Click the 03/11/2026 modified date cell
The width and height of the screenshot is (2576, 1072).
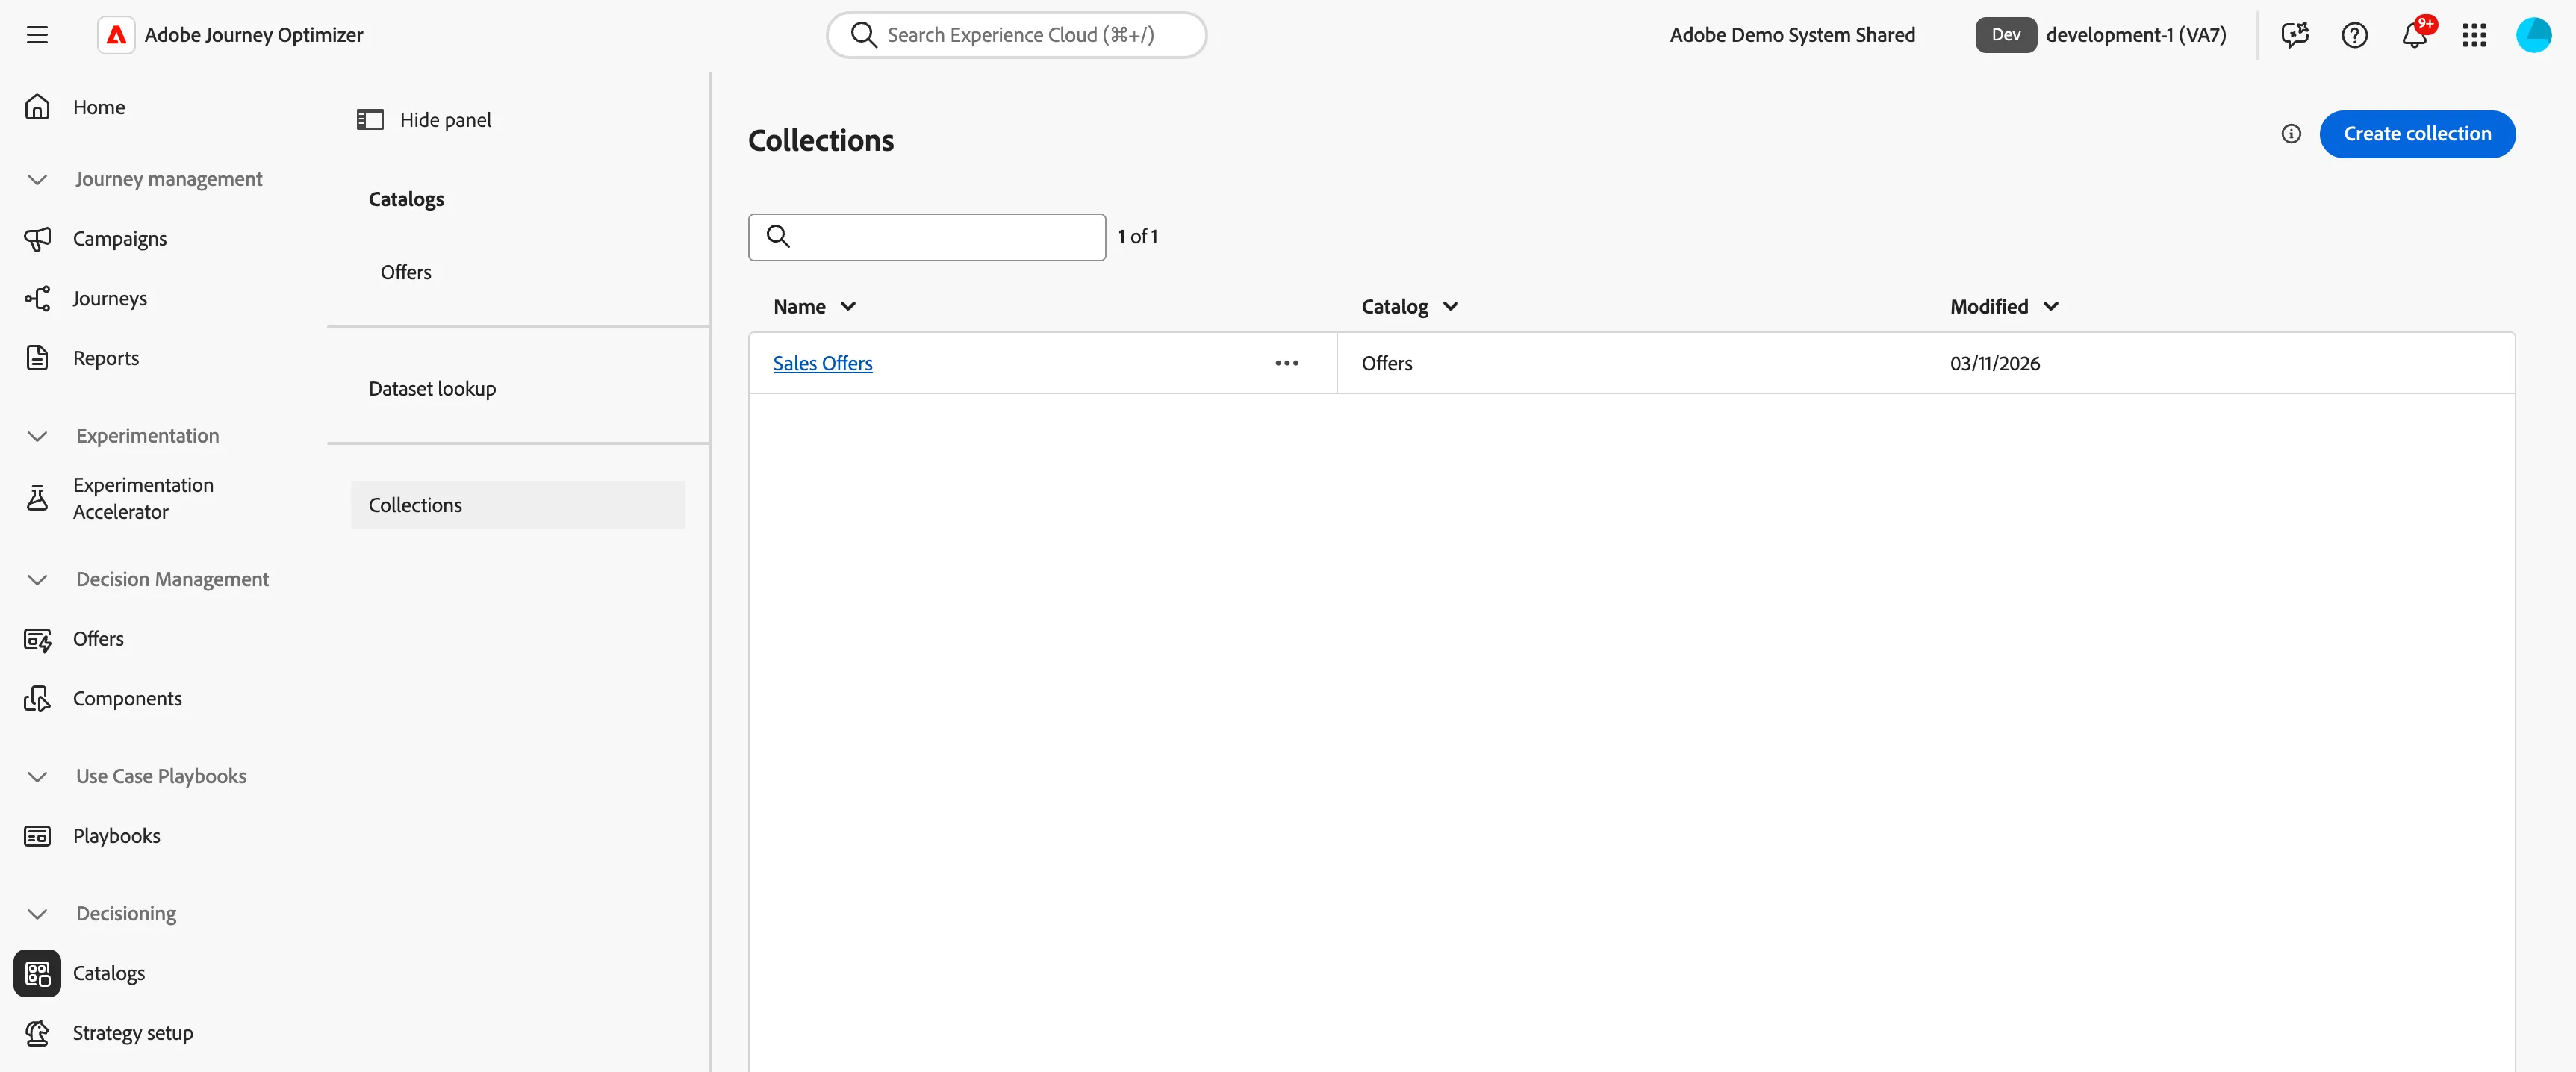tap(1995, 363)
